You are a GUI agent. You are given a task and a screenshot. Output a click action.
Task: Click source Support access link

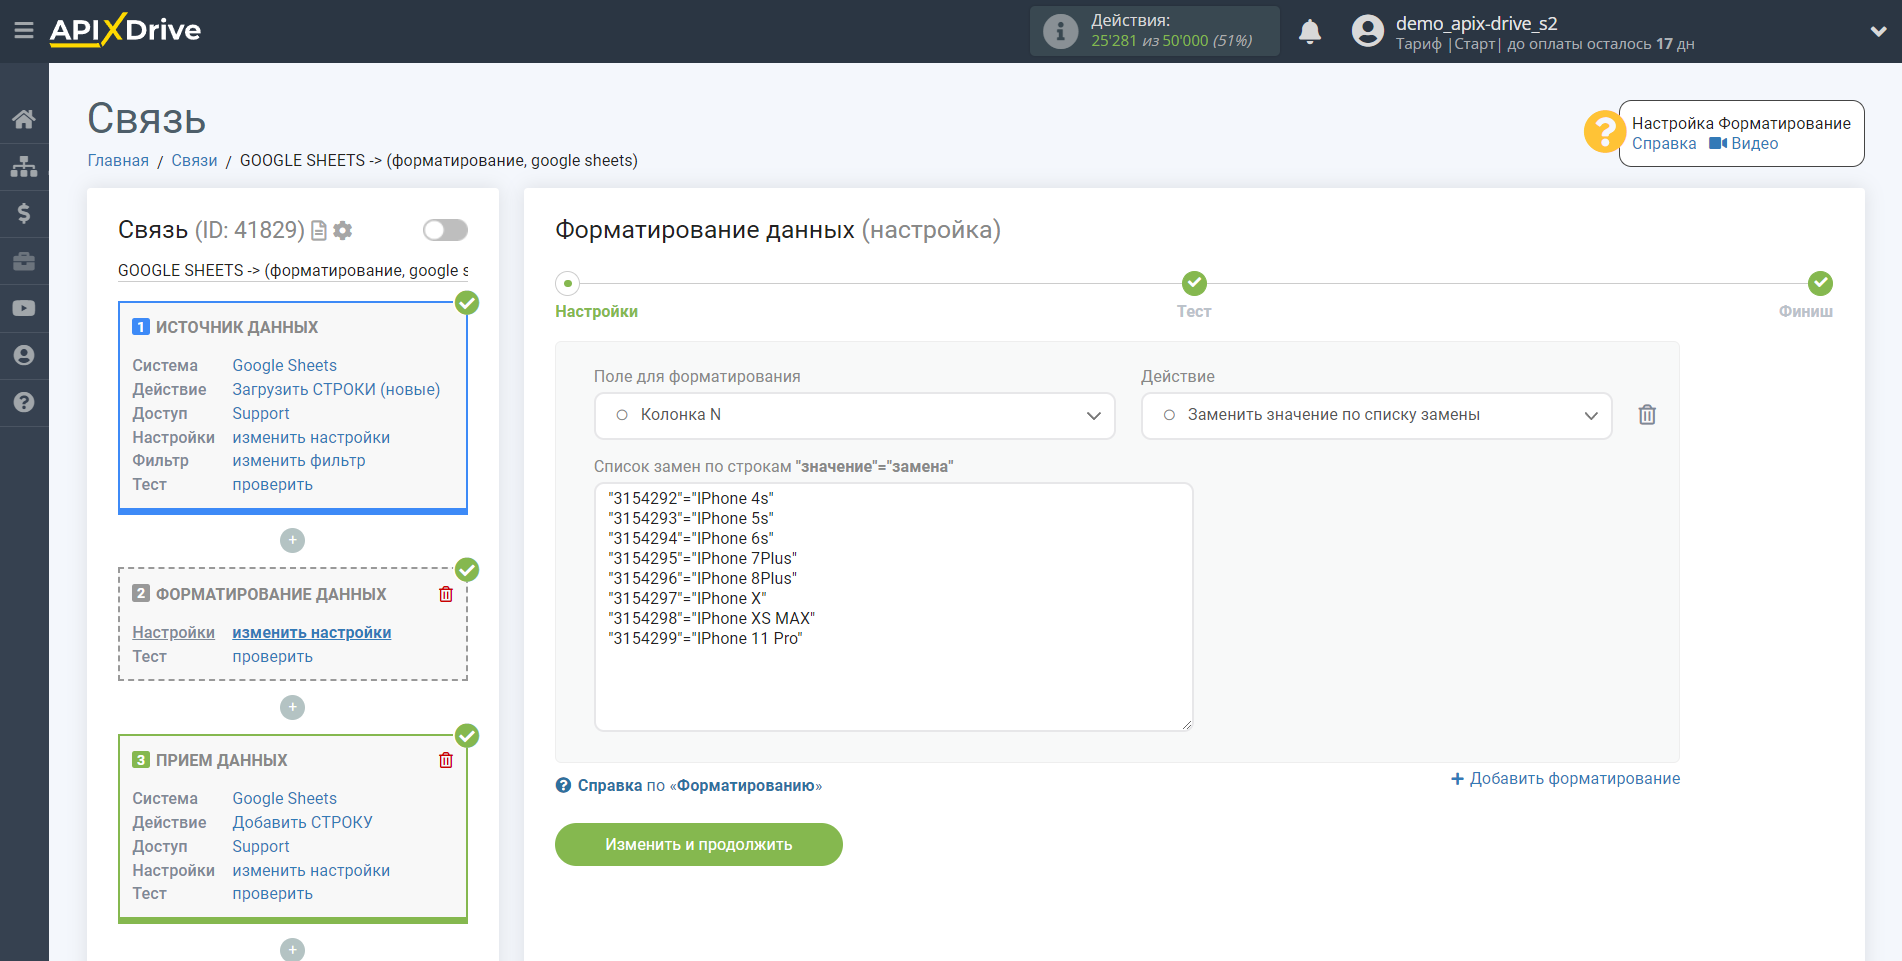[x=261, y=414]
